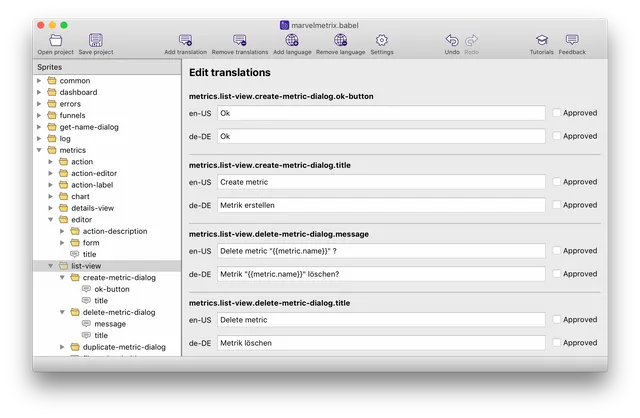The image size is (640, 418).
Task: Click the Remove translations icon
Action: click(x=240, y=40)
